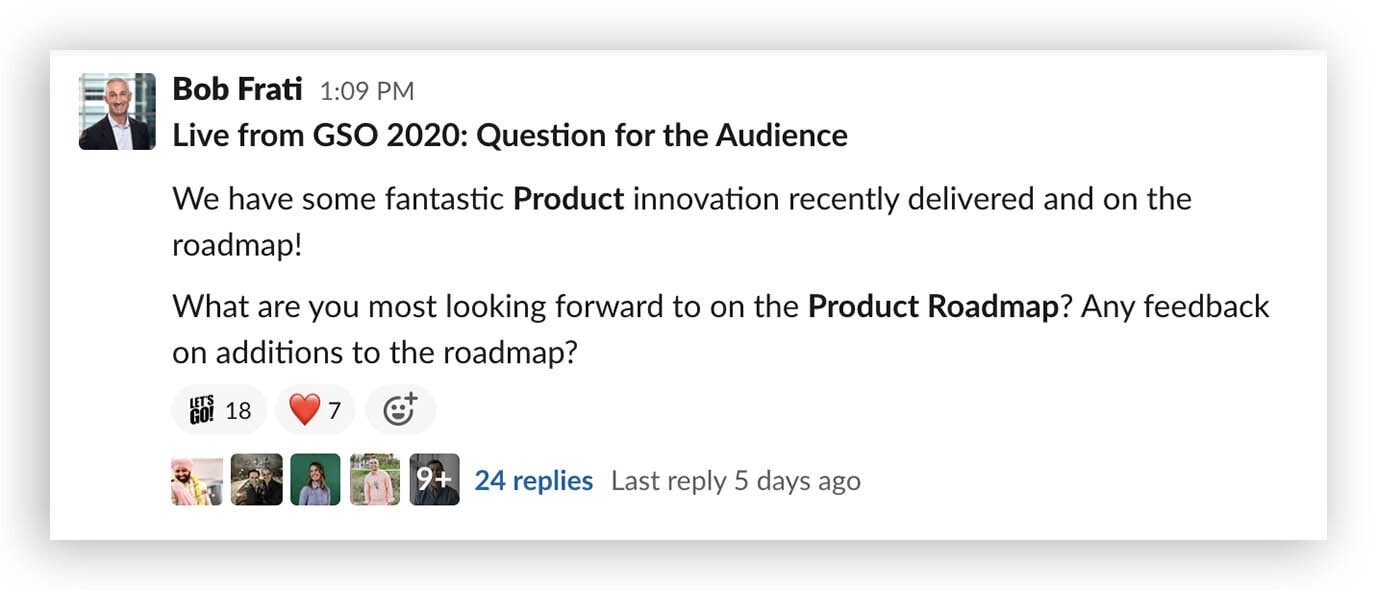The image size is (1377, 590).
Task: Click the Bob Frati sender name
Action: pos(237,89)
